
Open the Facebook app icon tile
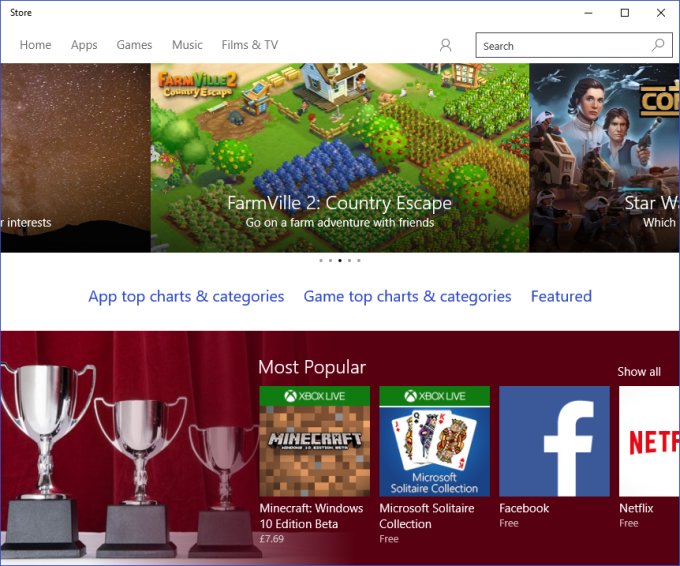[x=554, y=441]
